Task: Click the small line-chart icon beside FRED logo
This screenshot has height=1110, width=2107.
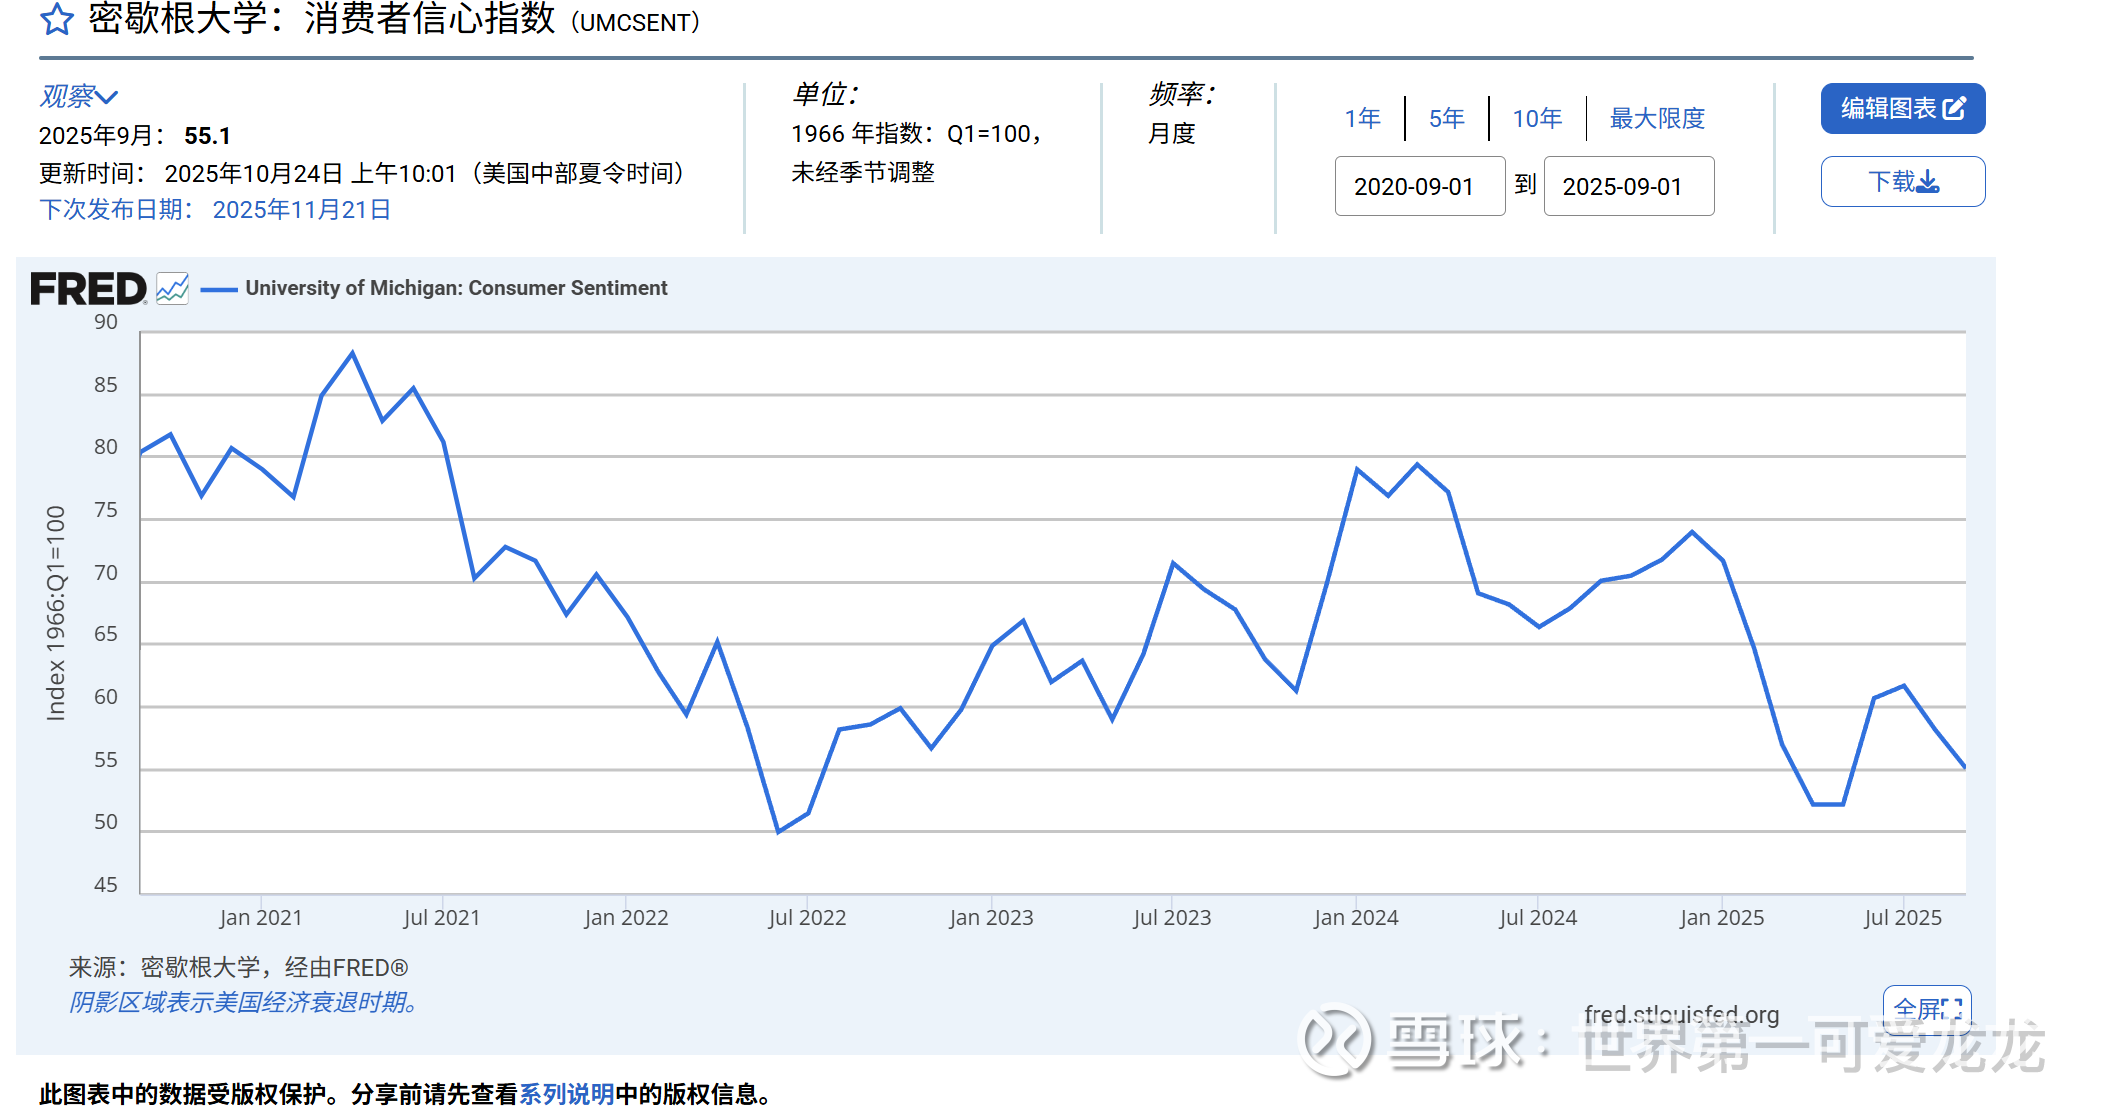Action: [x=172, y=289]
